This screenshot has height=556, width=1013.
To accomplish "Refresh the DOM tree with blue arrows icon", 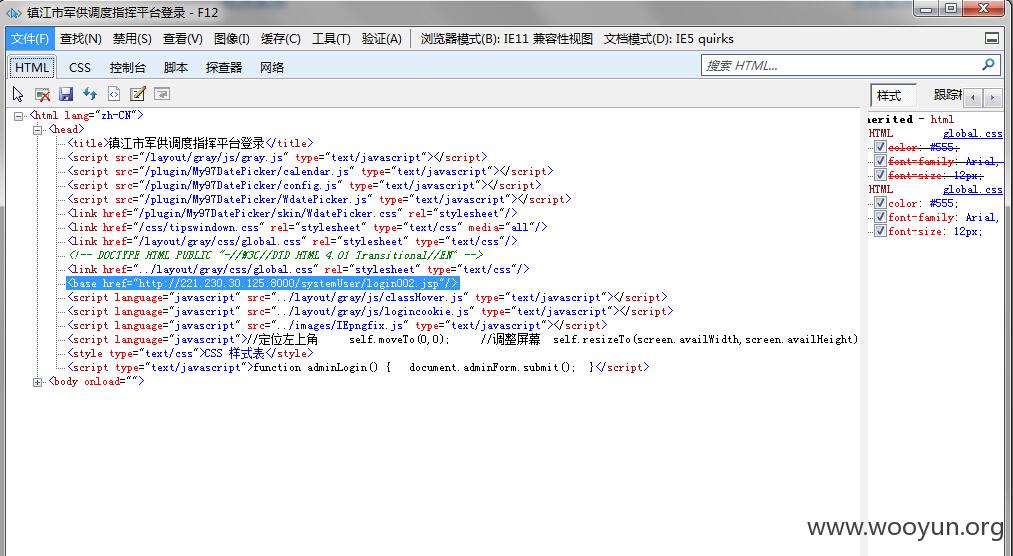I will 90,94.
